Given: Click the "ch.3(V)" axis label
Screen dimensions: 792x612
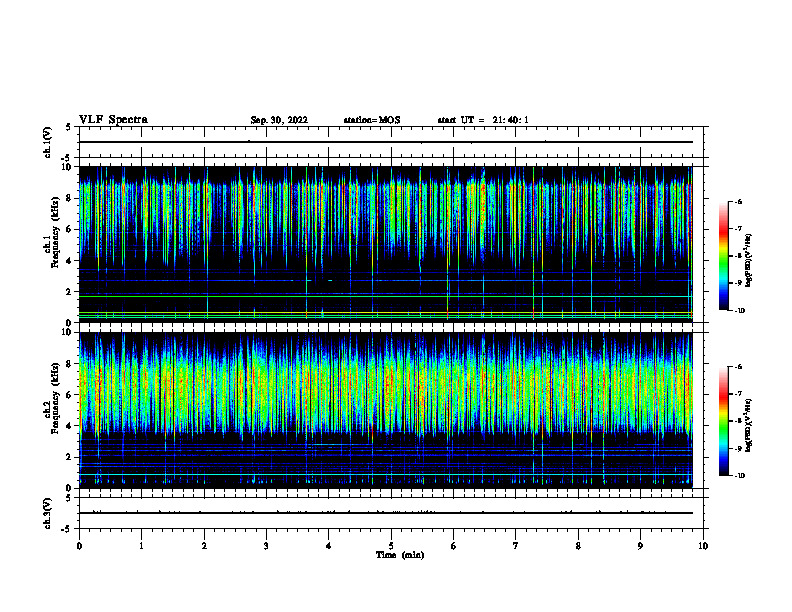Looking at the screenshot, I should click(47, 513).
